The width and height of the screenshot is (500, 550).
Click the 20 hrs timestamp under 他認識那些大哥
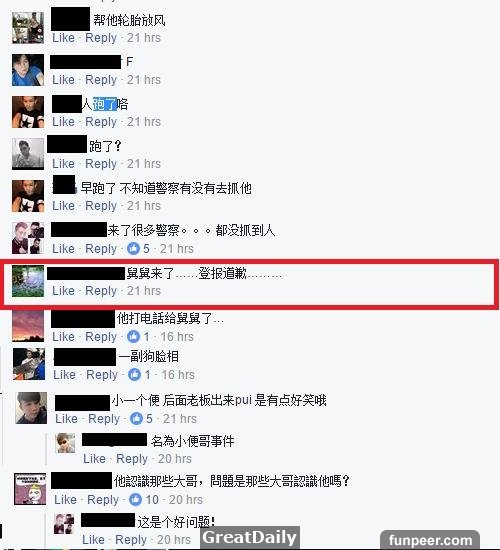186,499
